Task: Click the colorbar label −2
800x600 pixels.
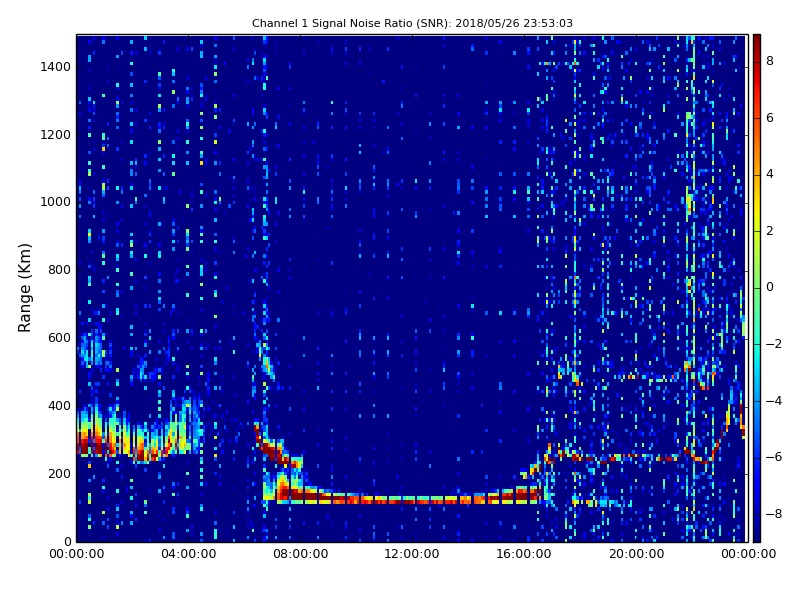Action: [x=774, y=344]
